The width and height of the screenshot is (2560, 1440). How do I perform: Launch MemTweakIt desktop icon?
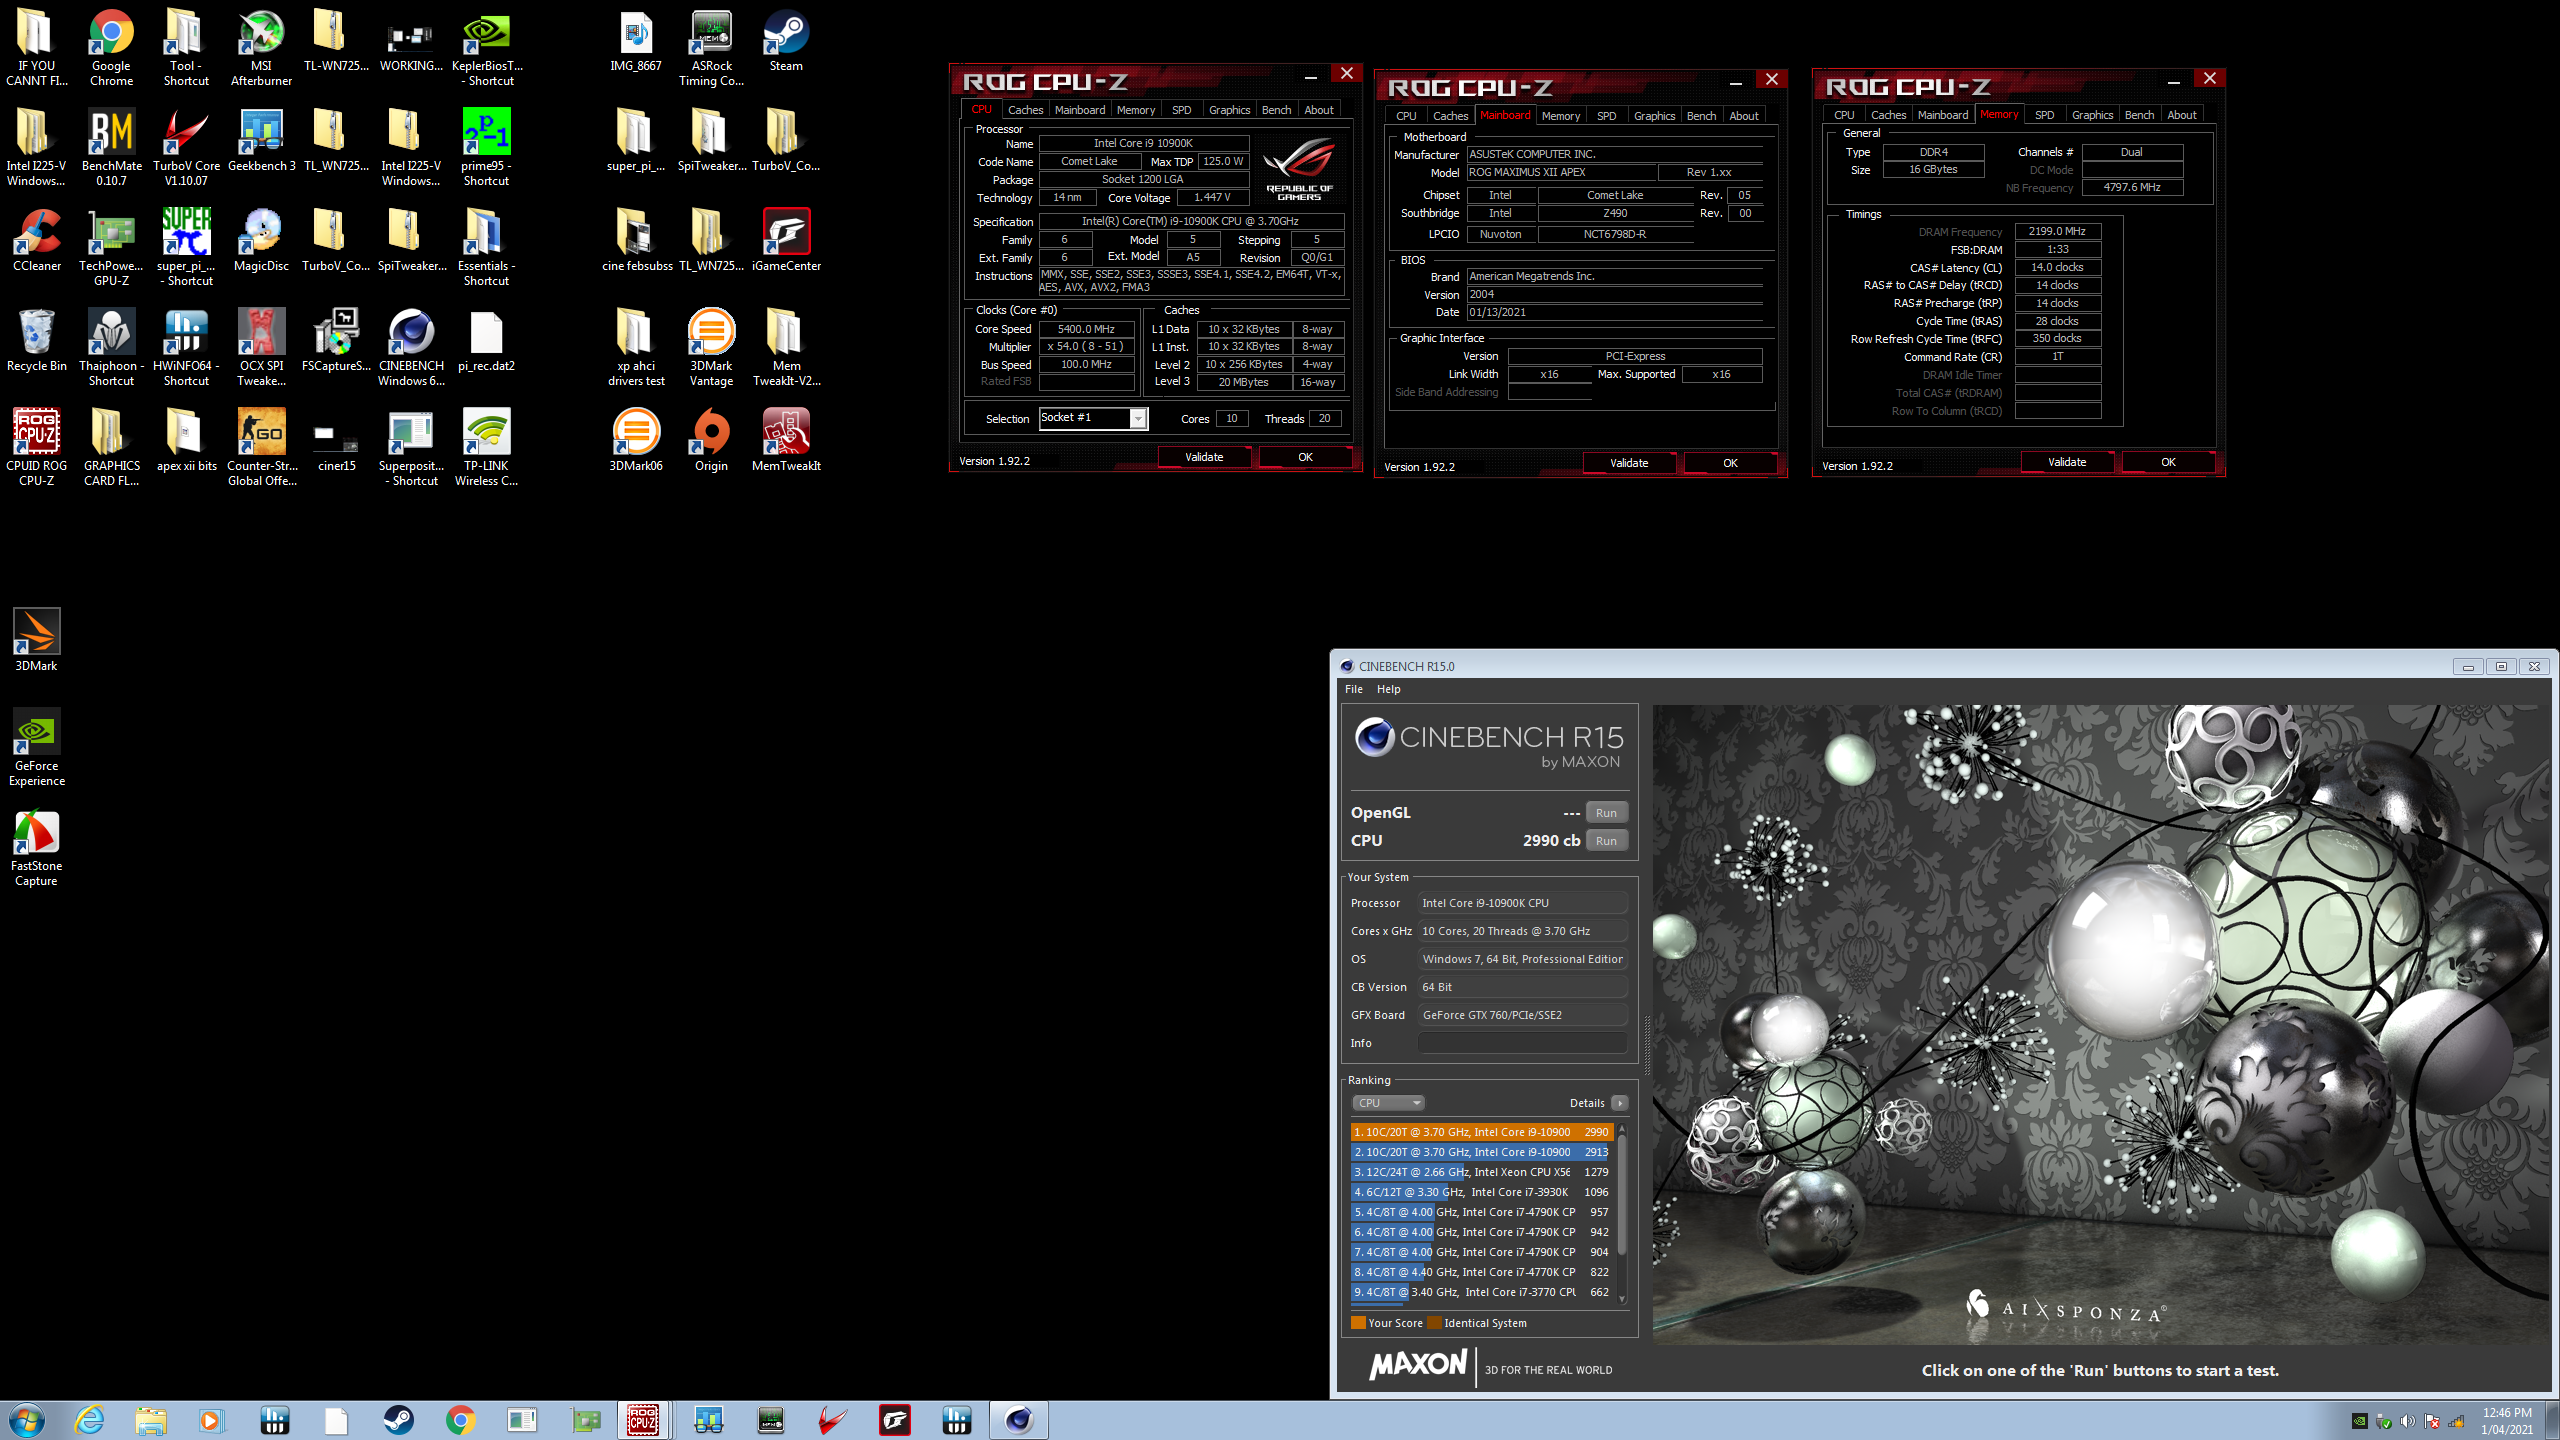click(x=786, y=440)
